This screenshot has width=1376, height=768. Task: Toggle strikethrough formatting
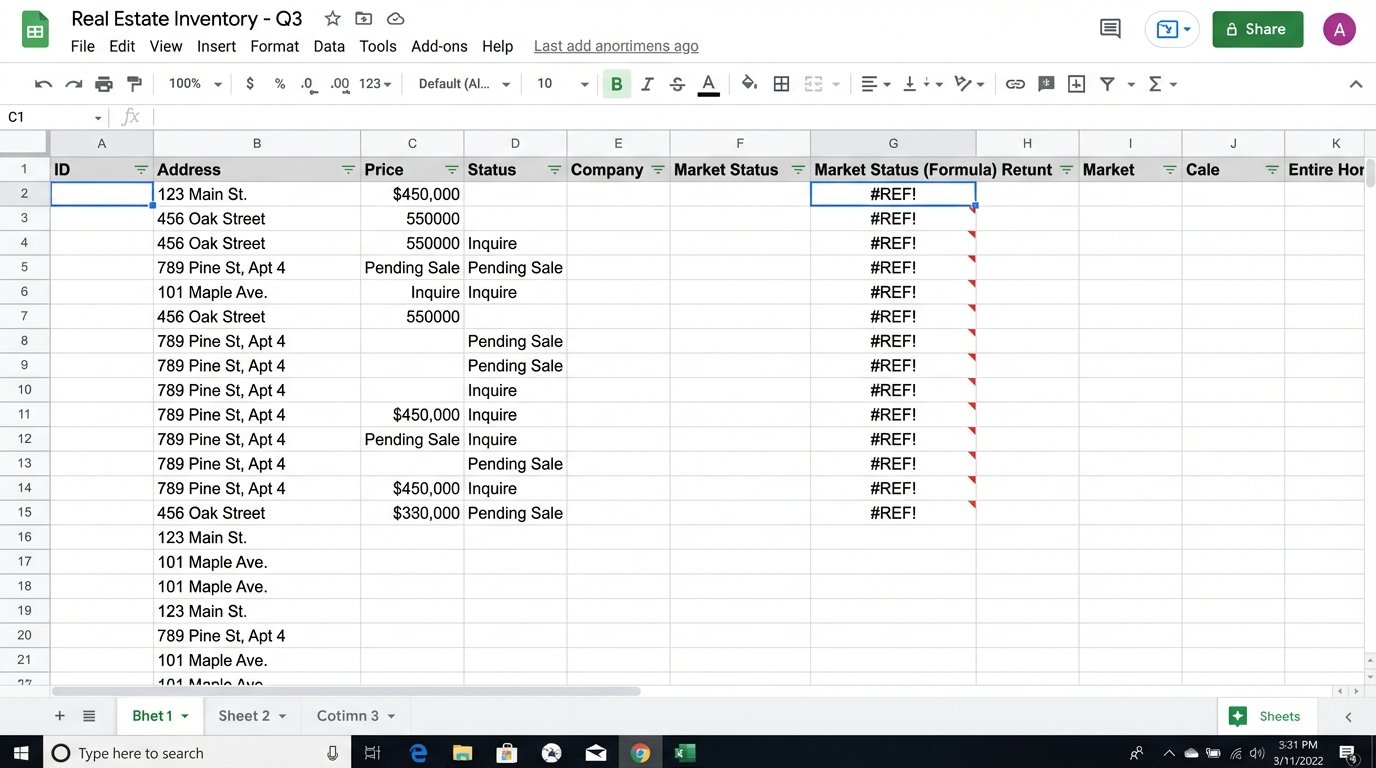coord(677,83)
